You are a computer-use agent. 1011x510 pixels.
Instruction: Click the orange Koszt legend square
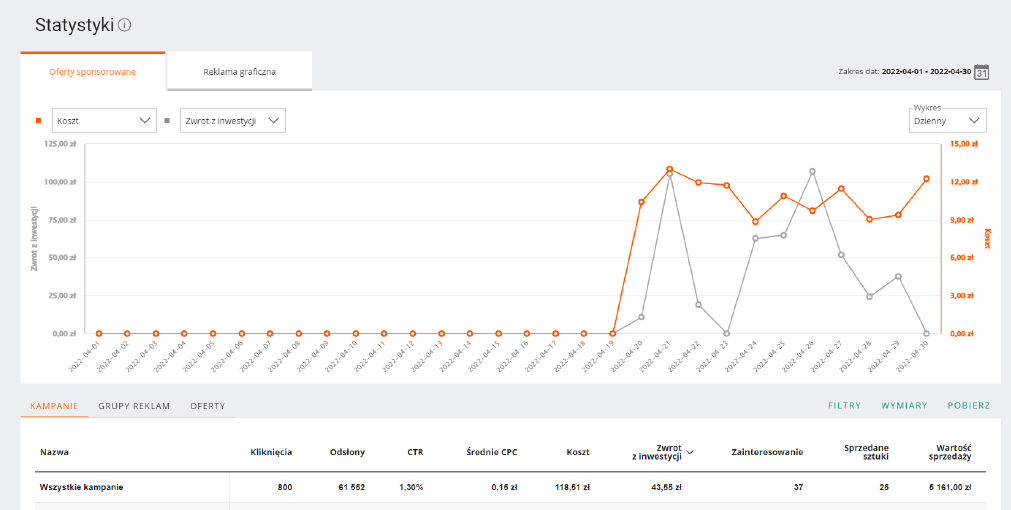[39, 121]
